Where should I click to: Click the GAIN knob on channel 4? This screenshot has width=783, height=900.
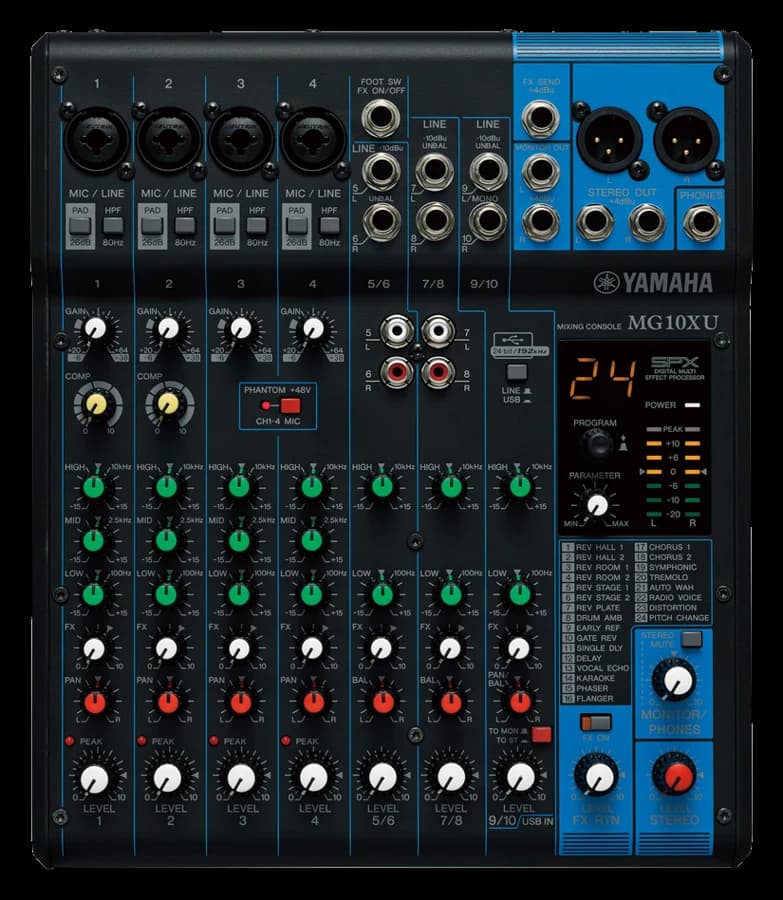tap(313, 329)
